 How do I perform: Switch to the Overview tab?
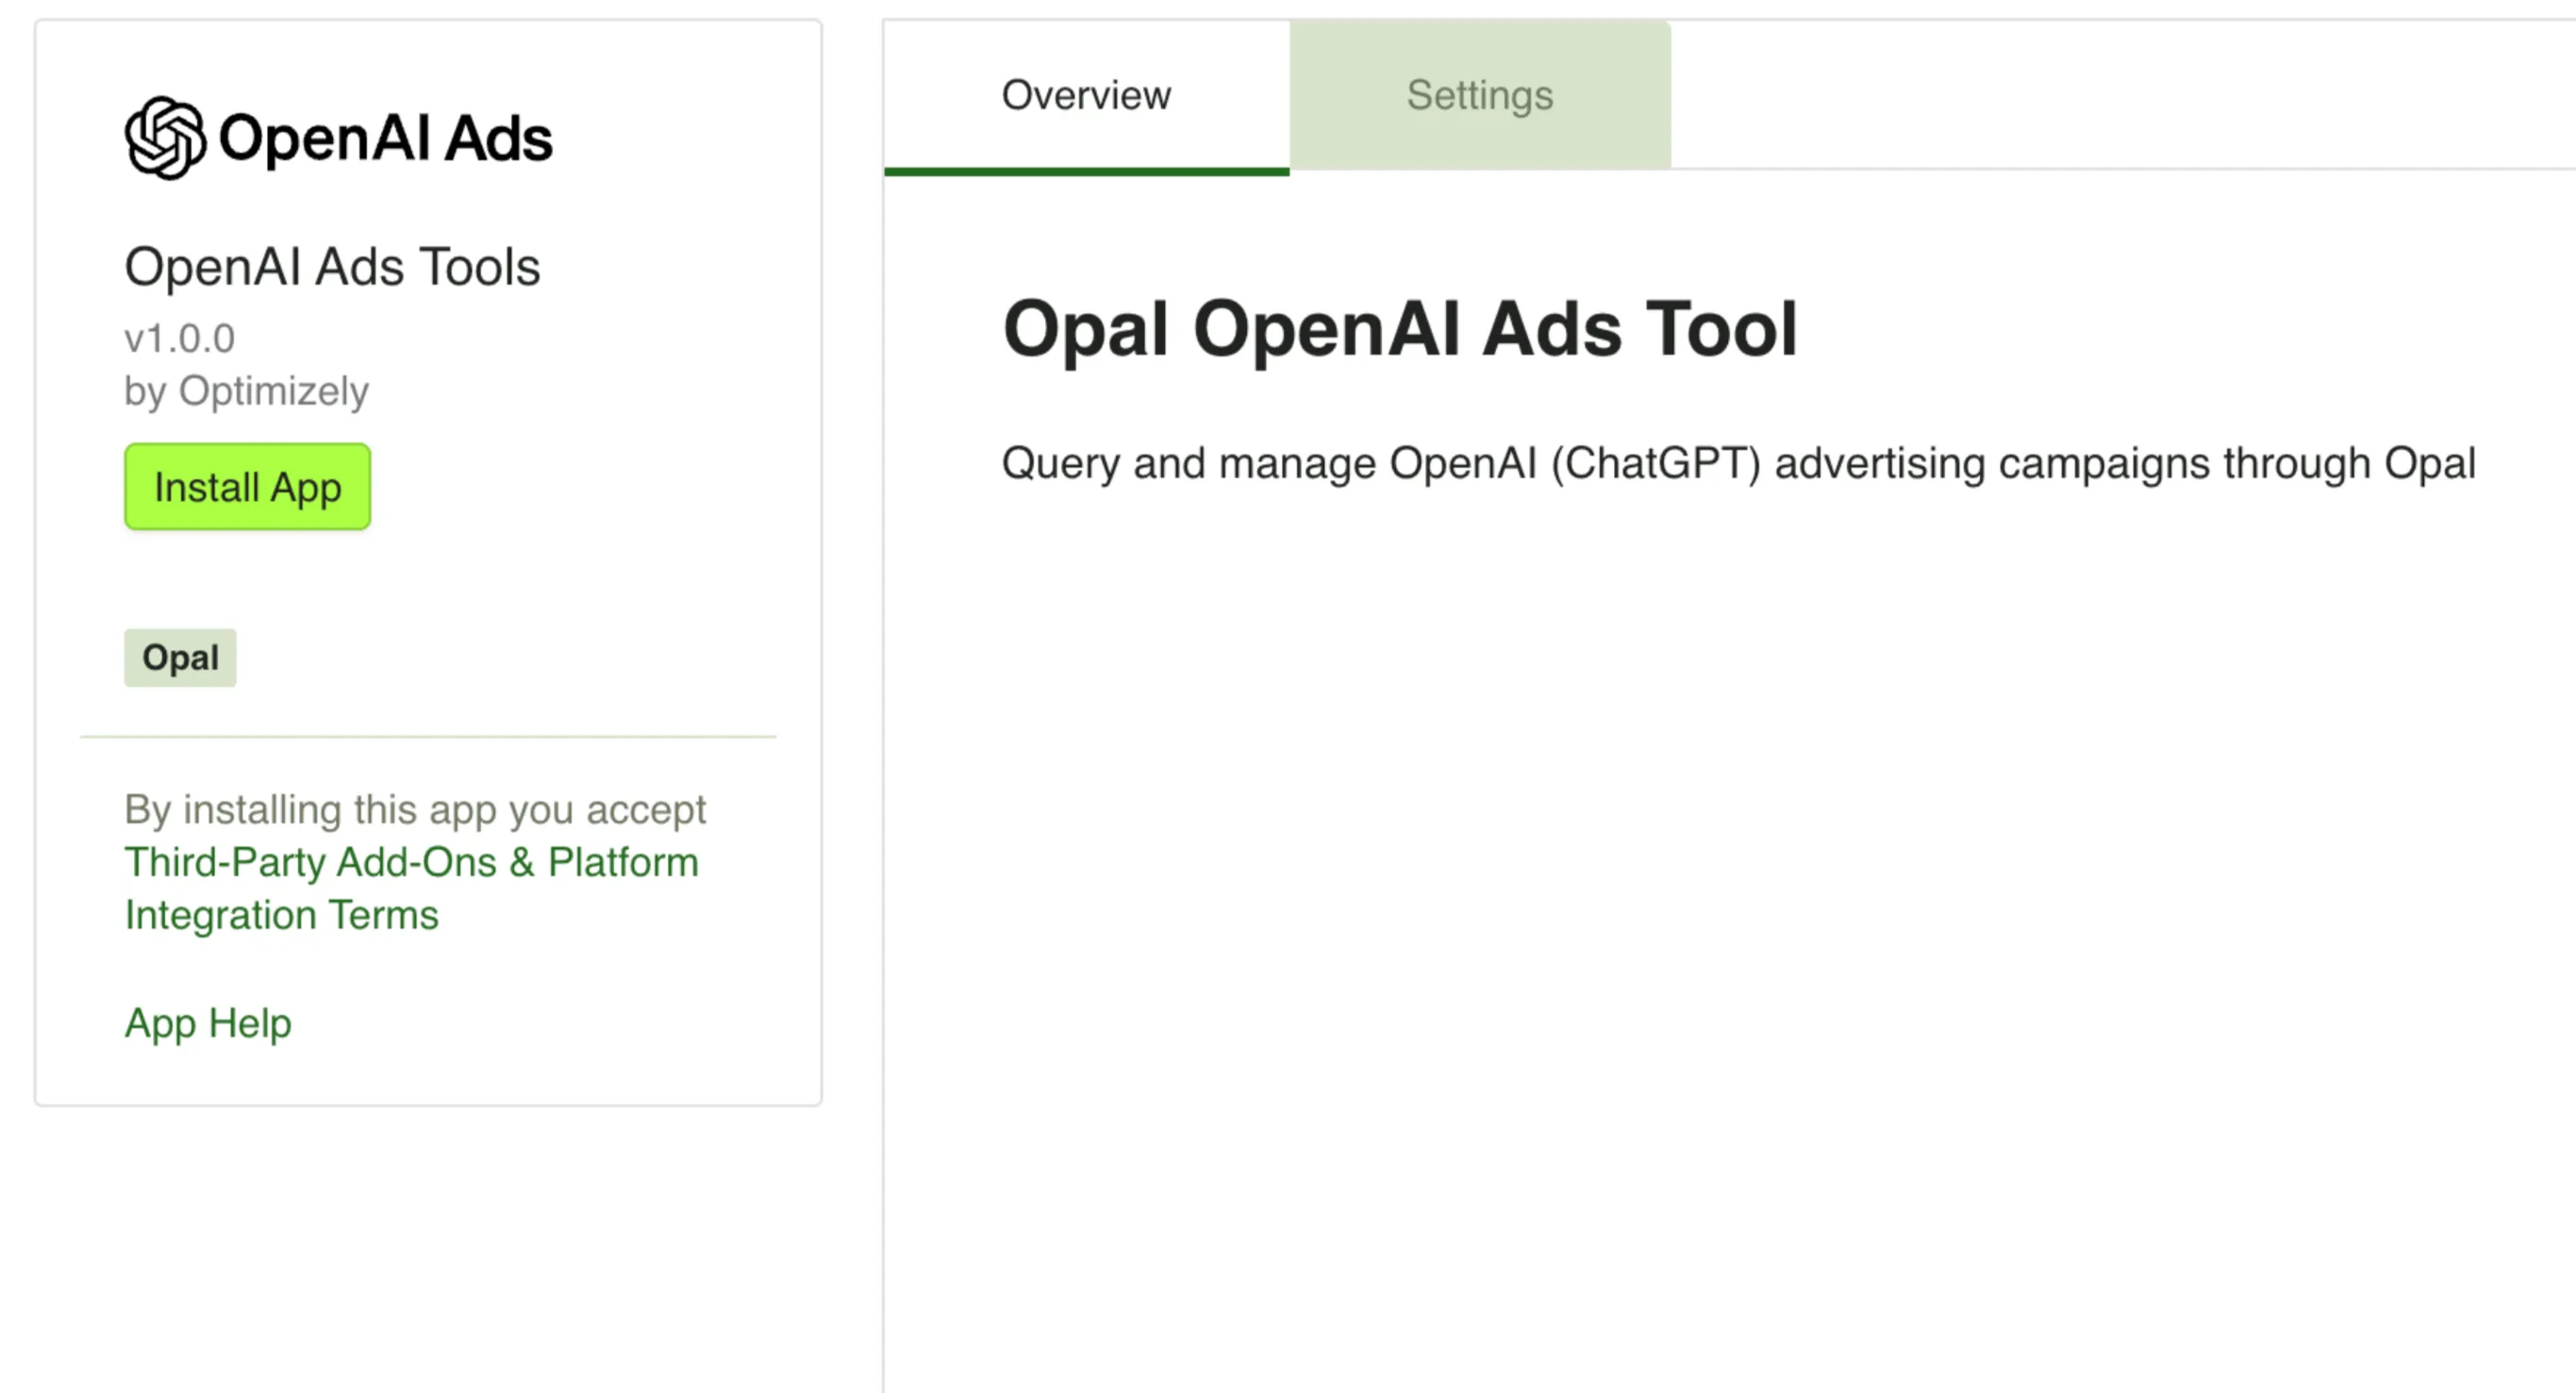tap(1086, 96)
